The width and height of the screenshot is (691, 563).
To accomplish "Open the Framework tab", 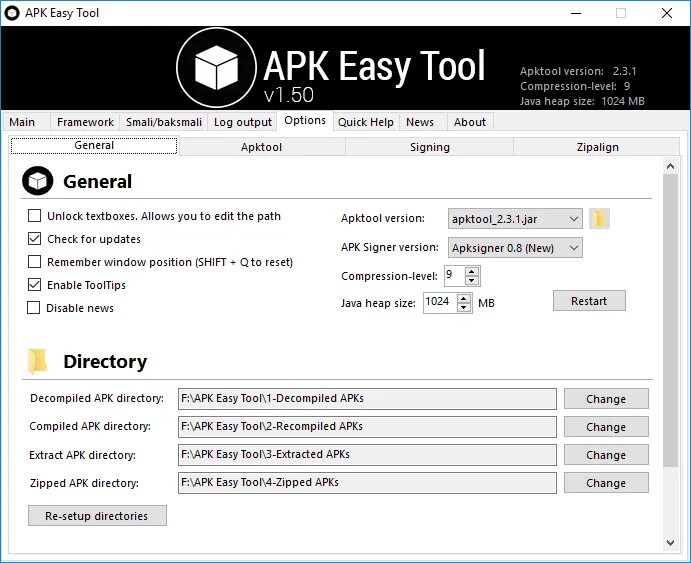I will point(85,122).
